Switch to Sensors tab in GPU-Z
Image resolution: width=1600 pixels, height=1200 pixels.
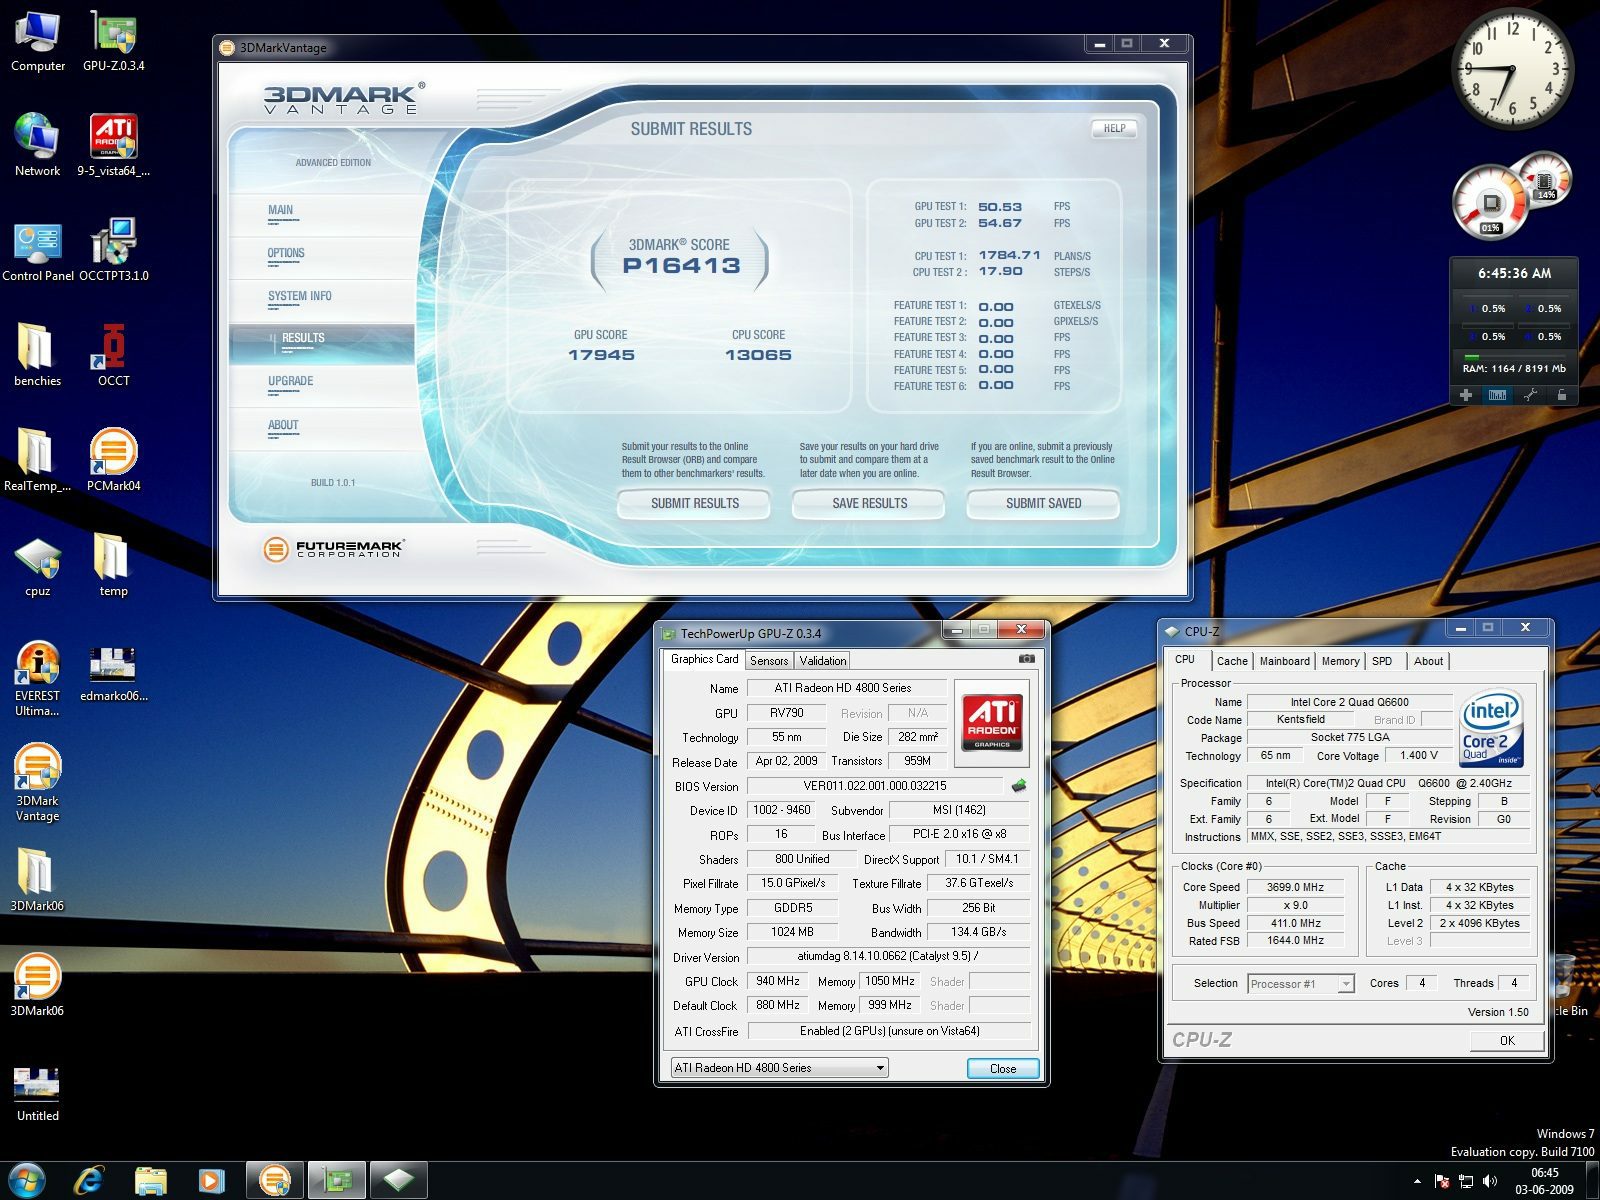[x=769, y=661]
